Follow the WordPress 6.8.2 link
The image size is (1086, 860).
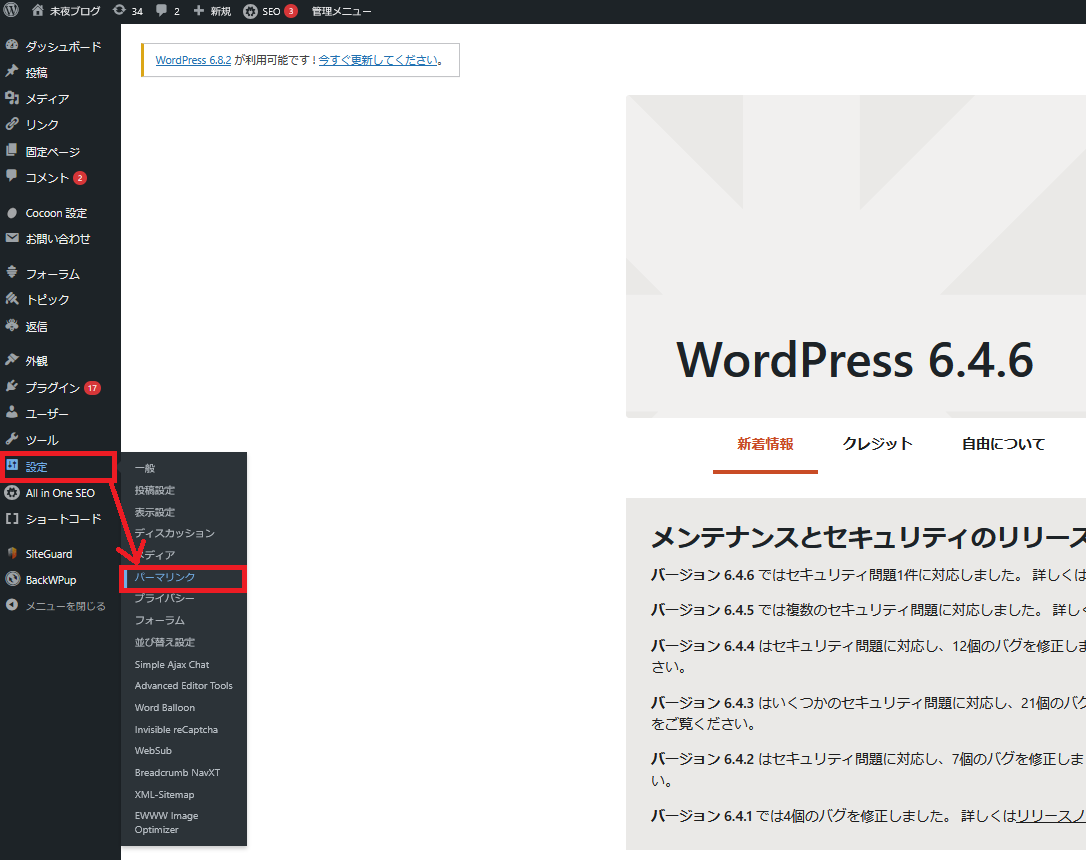(193, 60)
